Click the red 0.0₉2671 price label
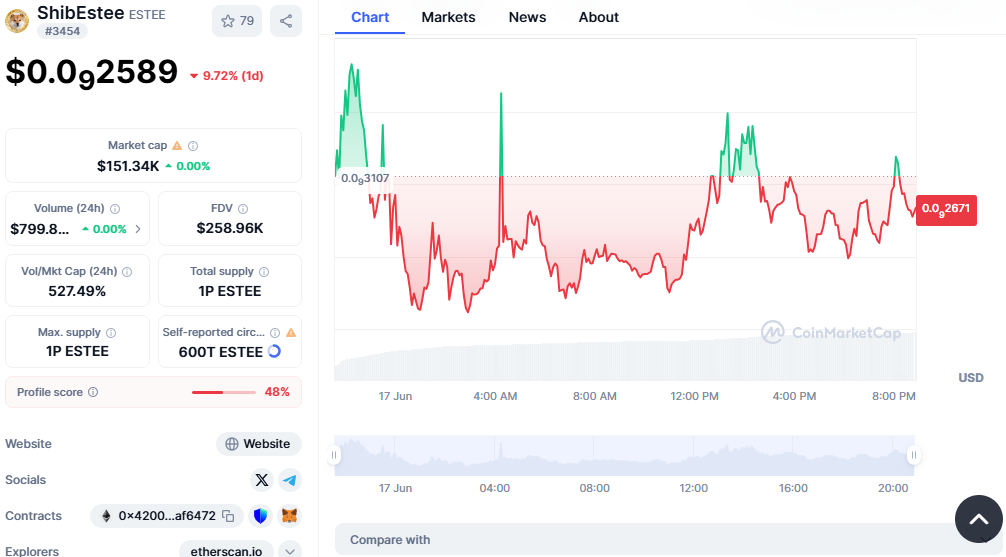 pos(946,210)
